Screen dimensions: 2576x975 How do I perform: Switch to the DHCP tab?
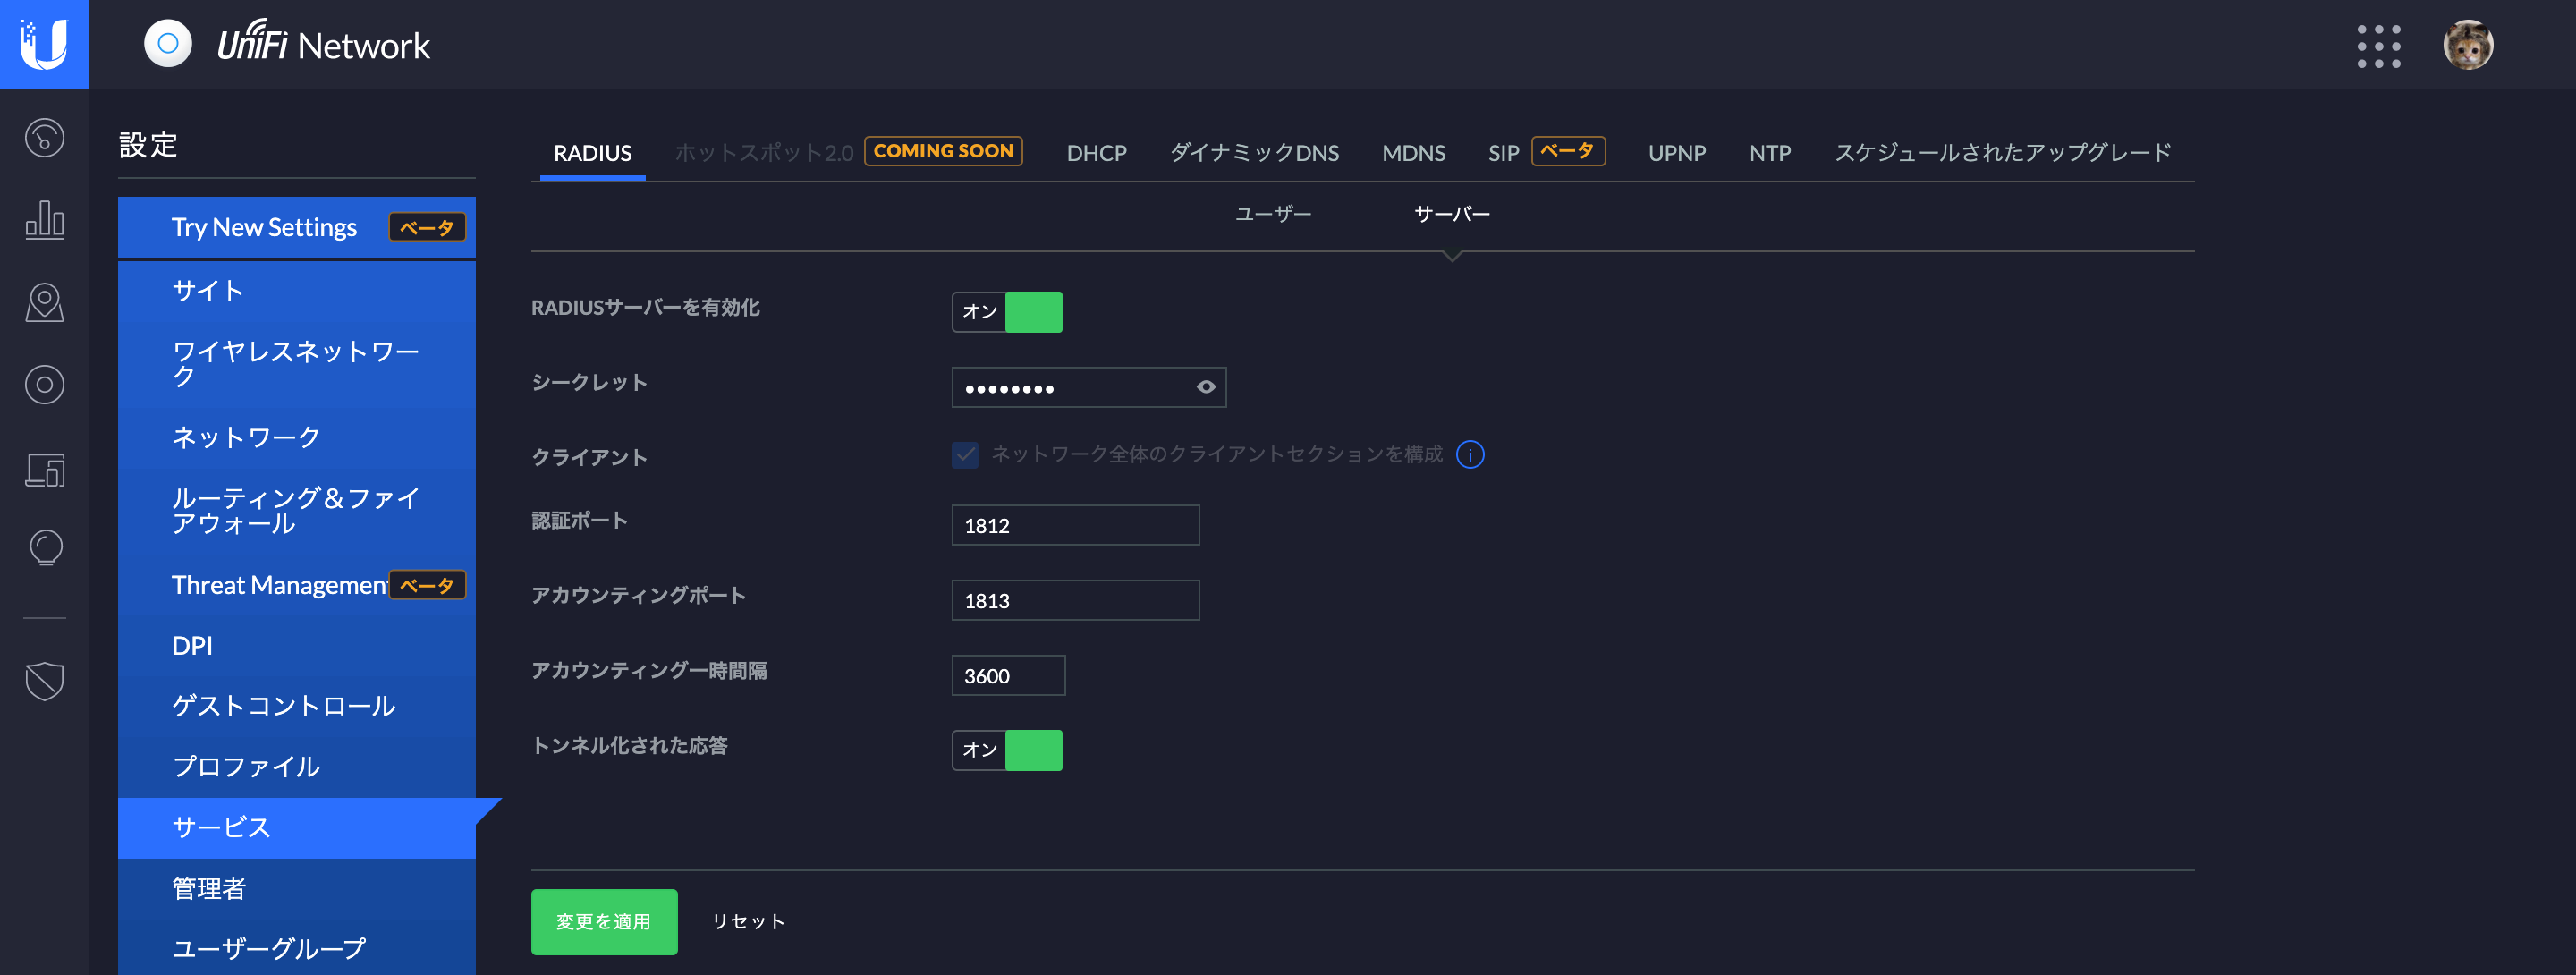pyautogui.click(x=1096, y=153)
